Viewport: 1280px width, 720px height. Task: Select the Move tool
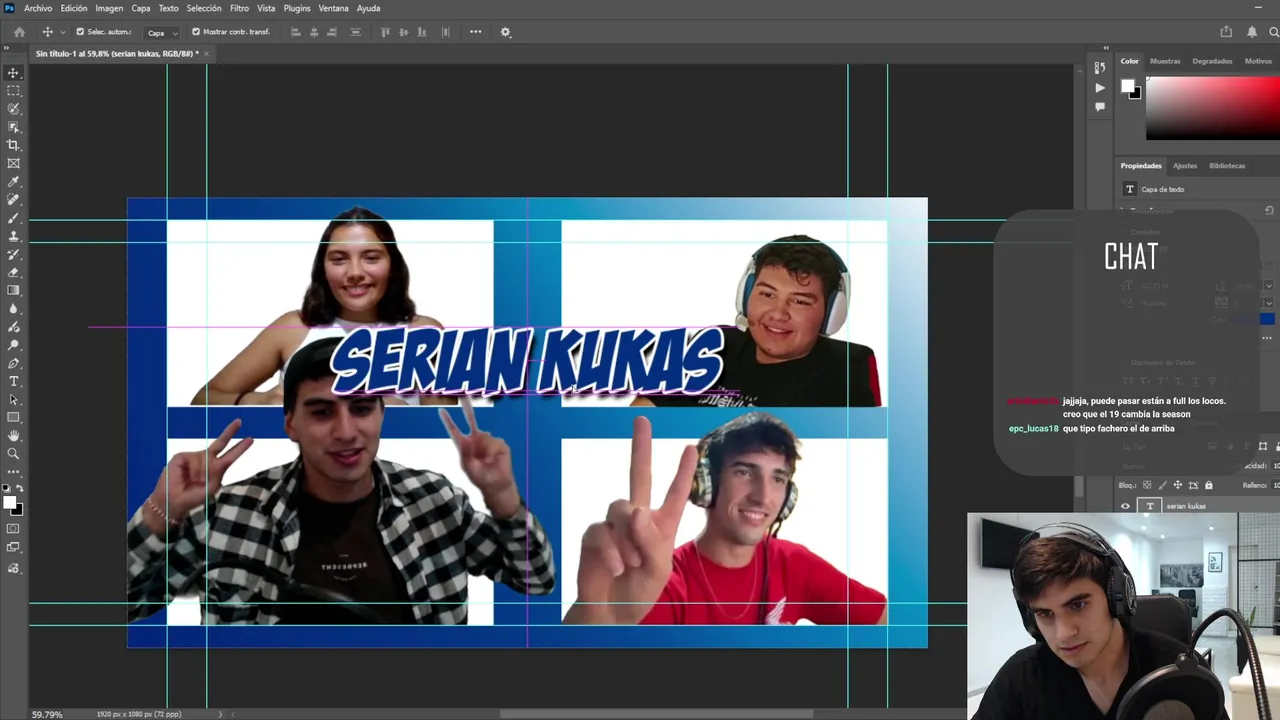point(13,73)
